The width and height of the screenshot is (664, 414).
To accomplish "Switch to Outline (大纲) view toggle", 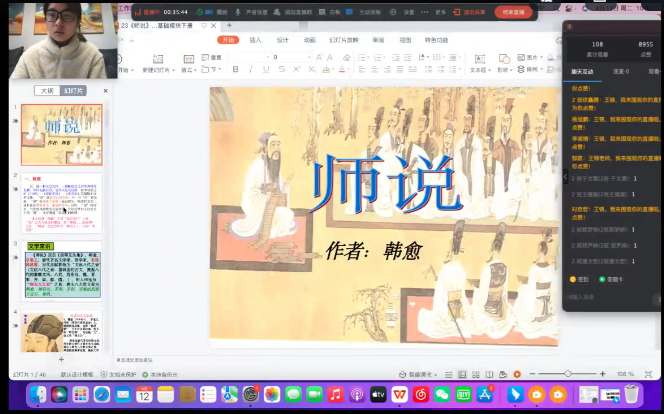I will [47, 91].
